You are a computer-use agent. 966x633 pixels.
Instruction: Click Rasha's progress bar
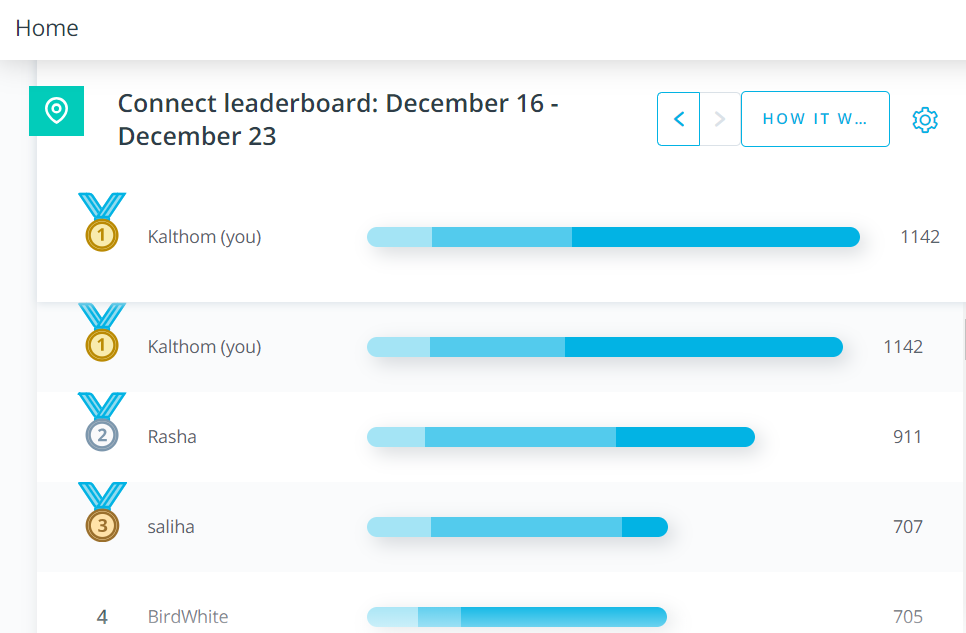pyautogui.click(x=562, y=436)
